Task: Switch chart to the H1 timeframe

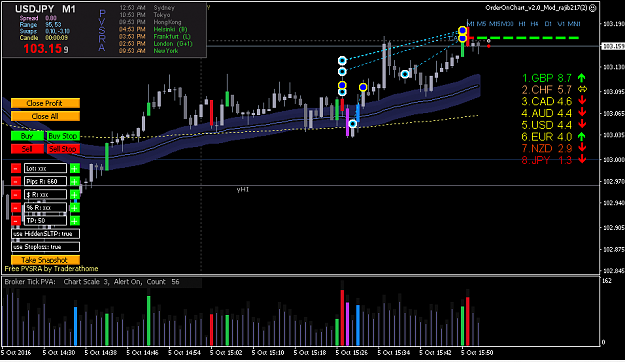Action: pyautogui.click(x=522, y=24)
